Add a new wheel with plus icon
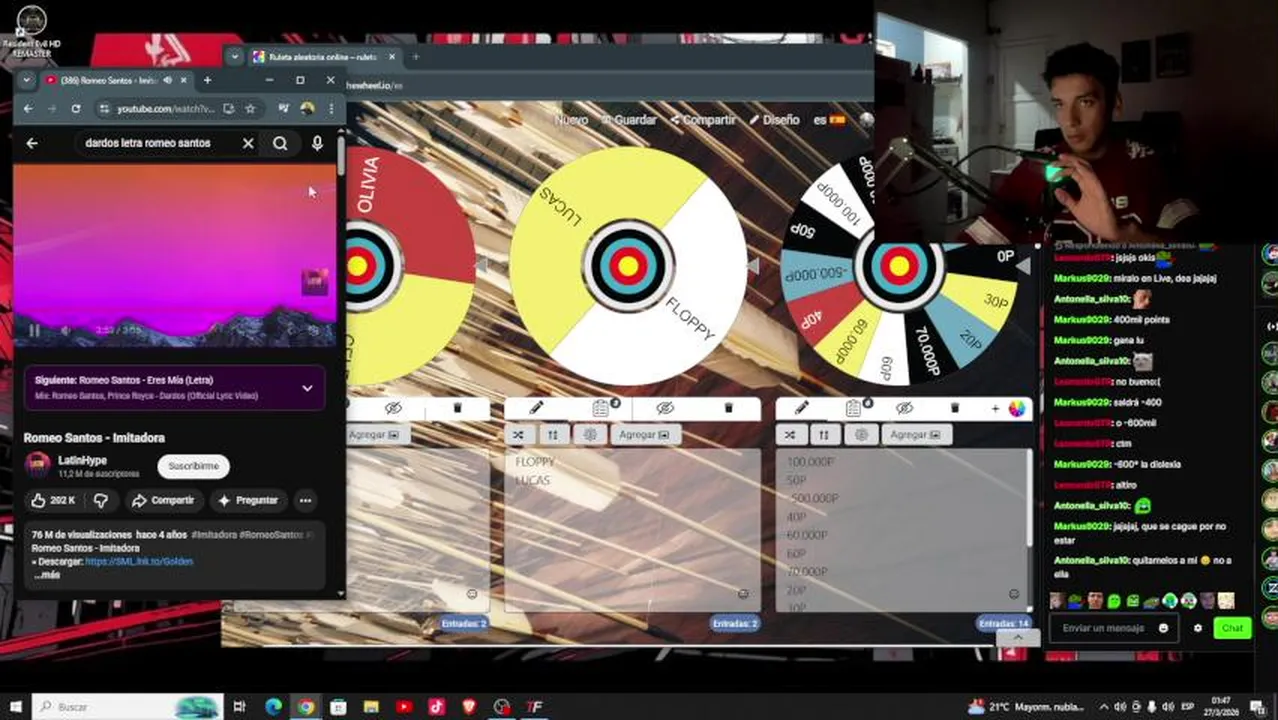The width and height of the screenshot is (1278, 720). (995, 408)
